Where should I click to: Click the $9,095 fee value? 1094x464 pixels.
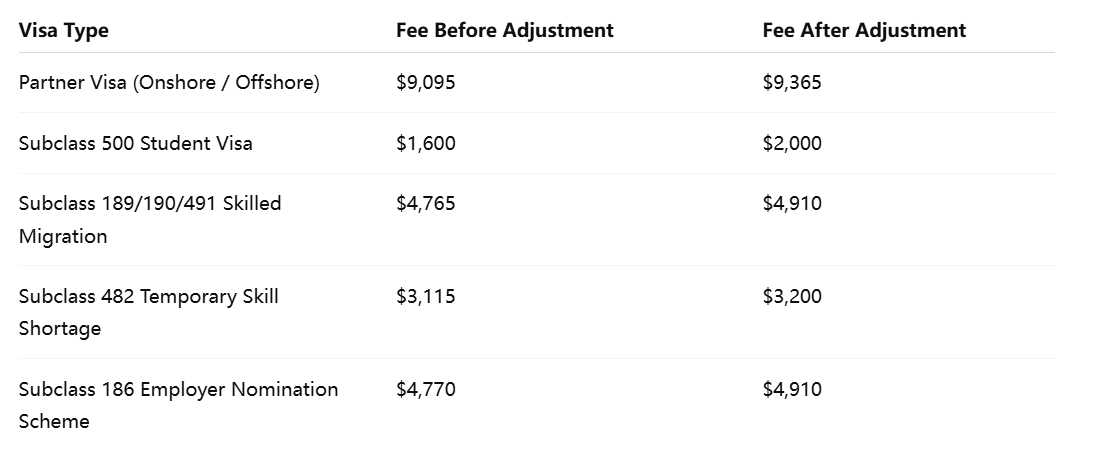[x=426, y=82]
